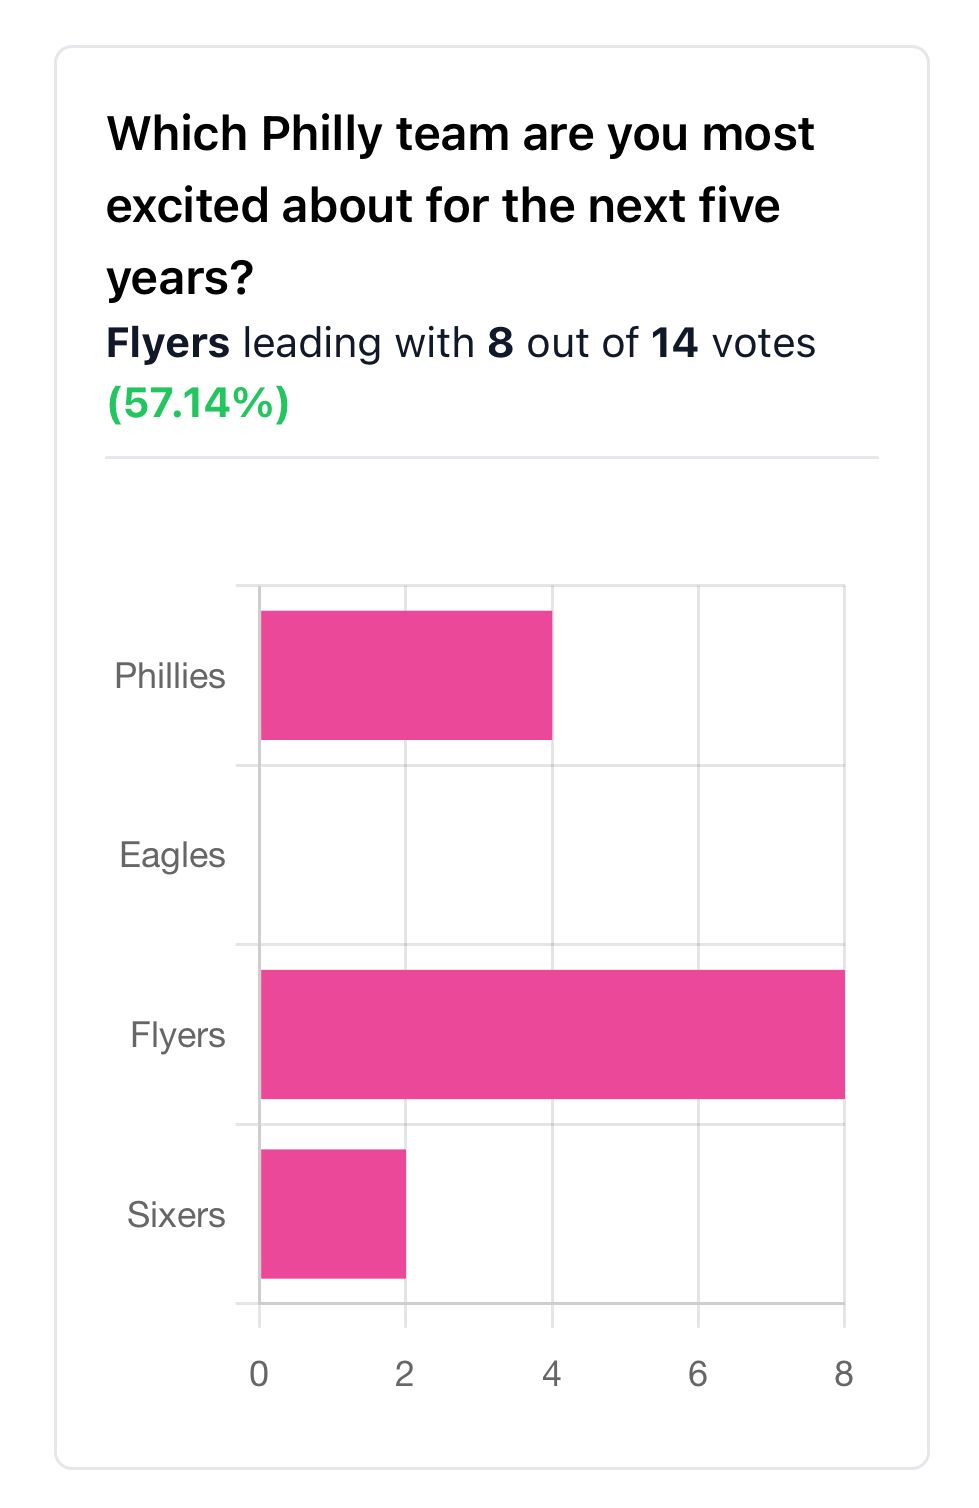Click the divider line under the summary

click(x=492, y=457)
